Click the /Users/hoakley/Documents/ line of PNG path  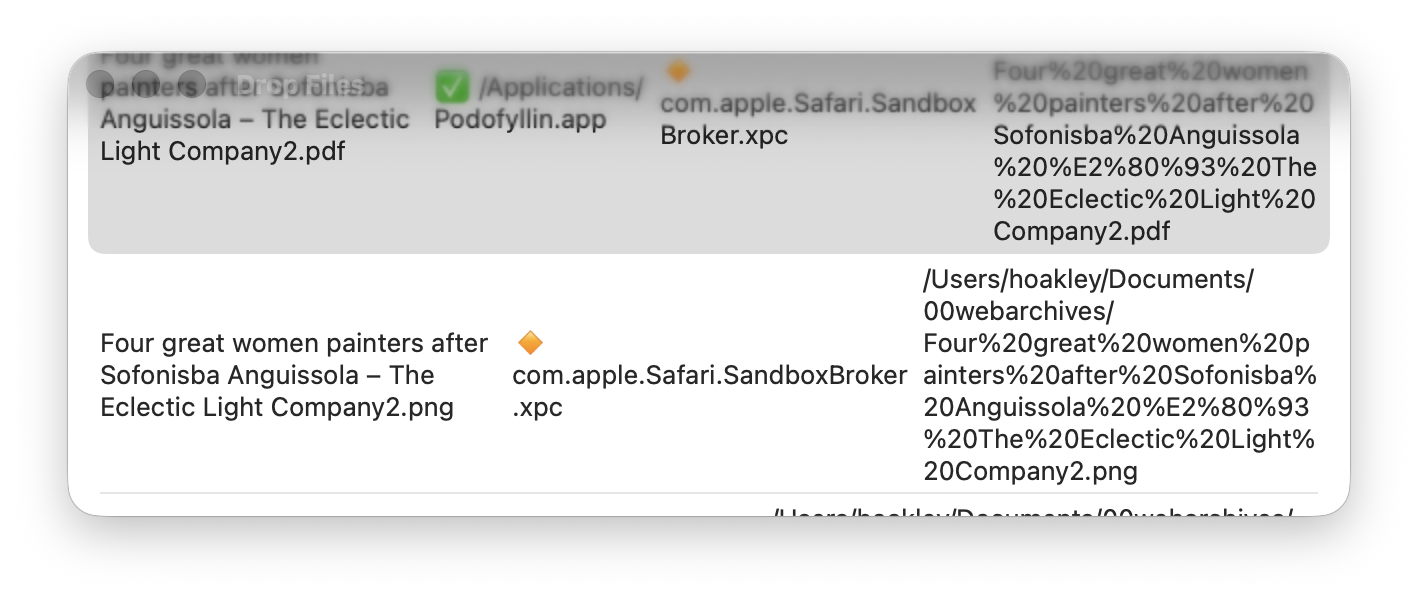point(1088,280)
